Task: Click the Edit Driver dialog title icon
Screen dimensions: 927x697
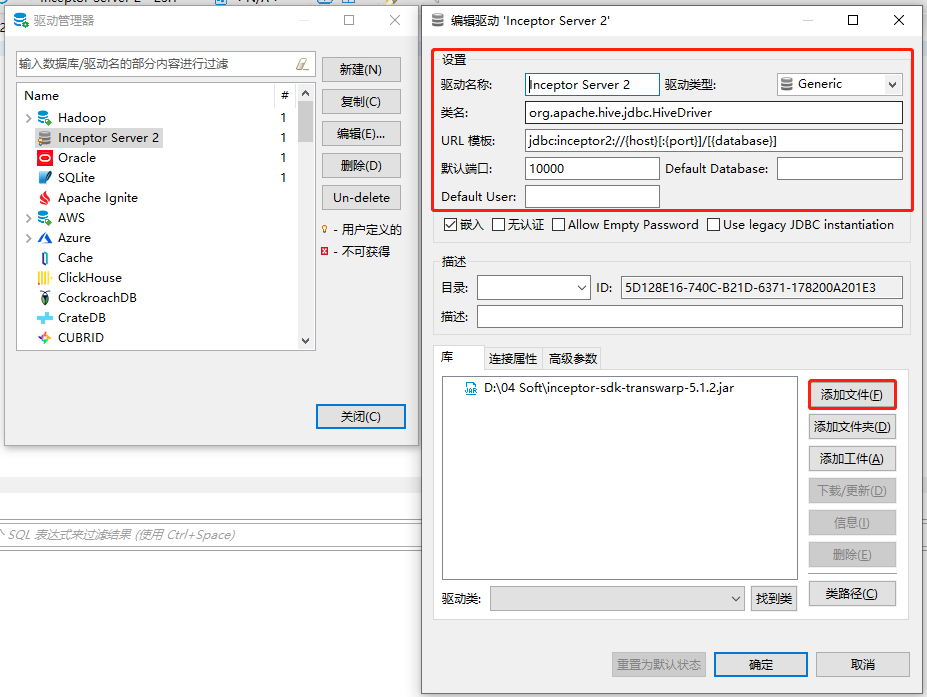Action: (437, 21)
